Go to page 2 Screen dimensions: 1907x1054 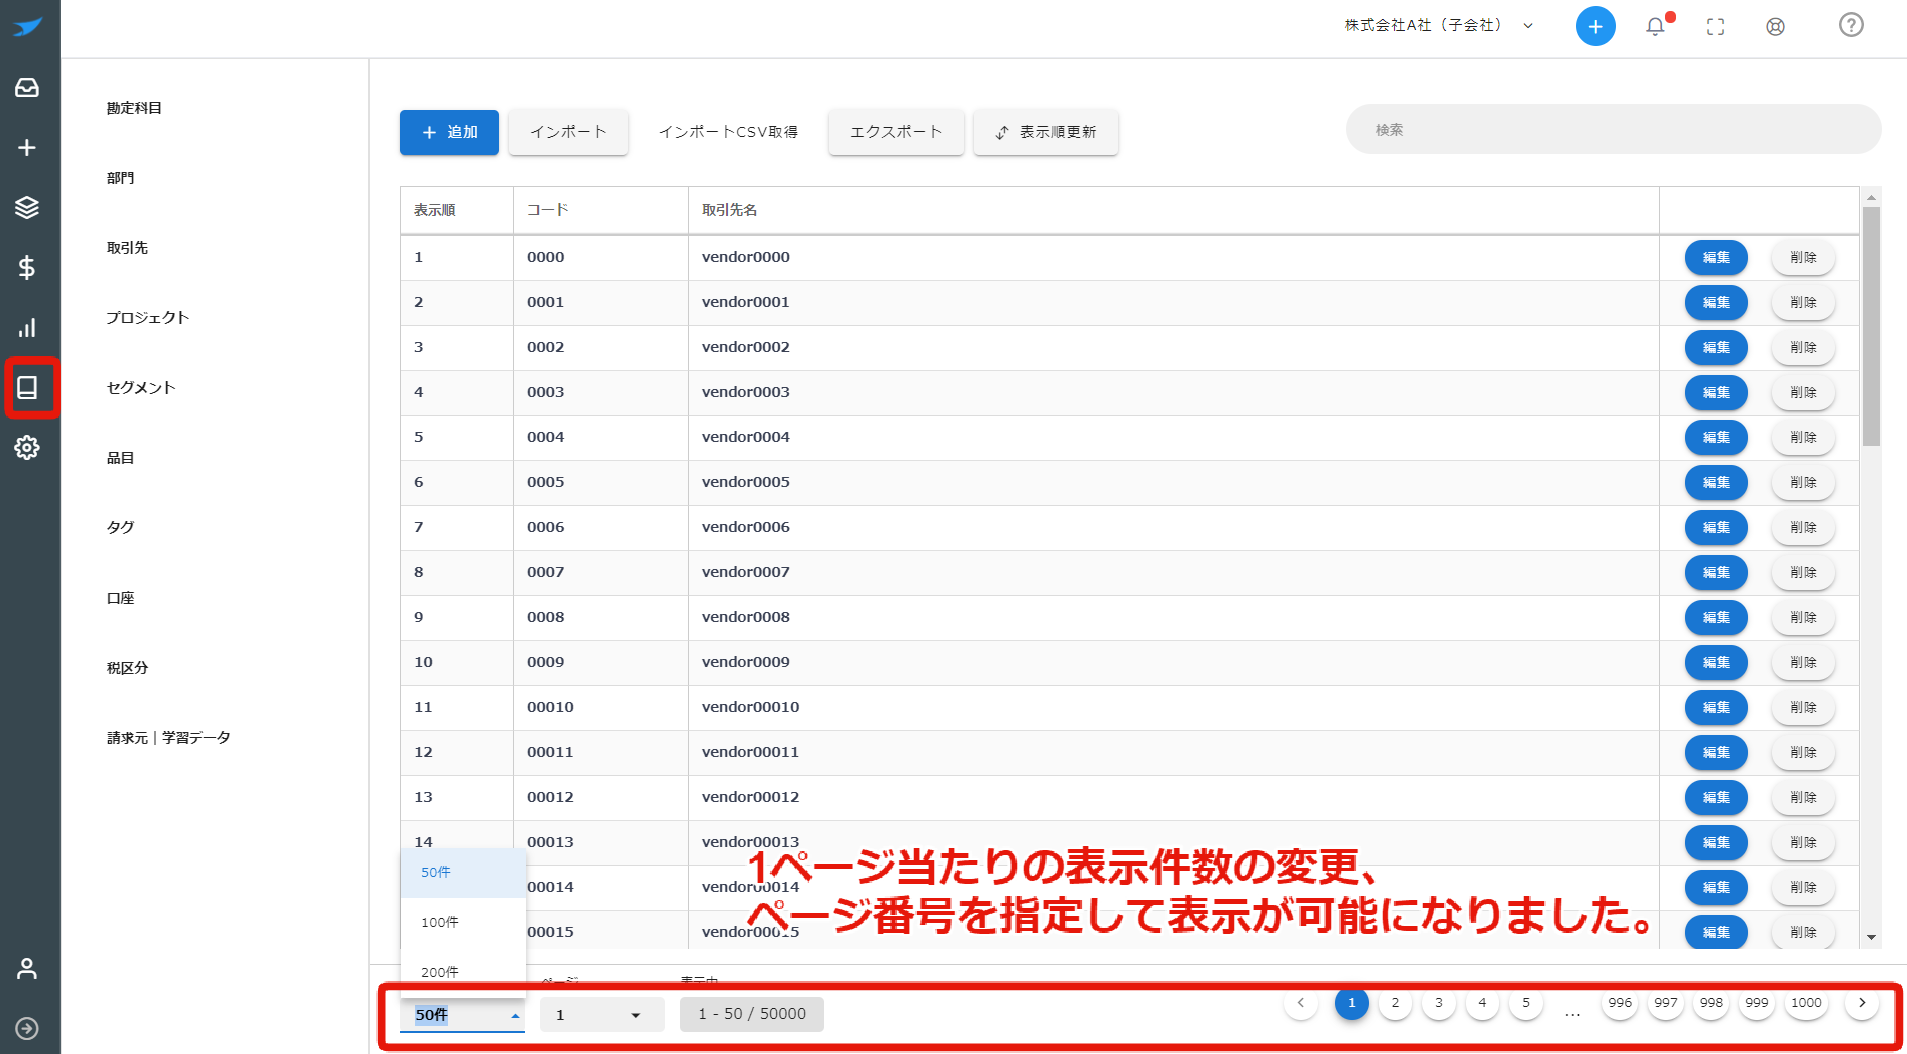1395,1003
